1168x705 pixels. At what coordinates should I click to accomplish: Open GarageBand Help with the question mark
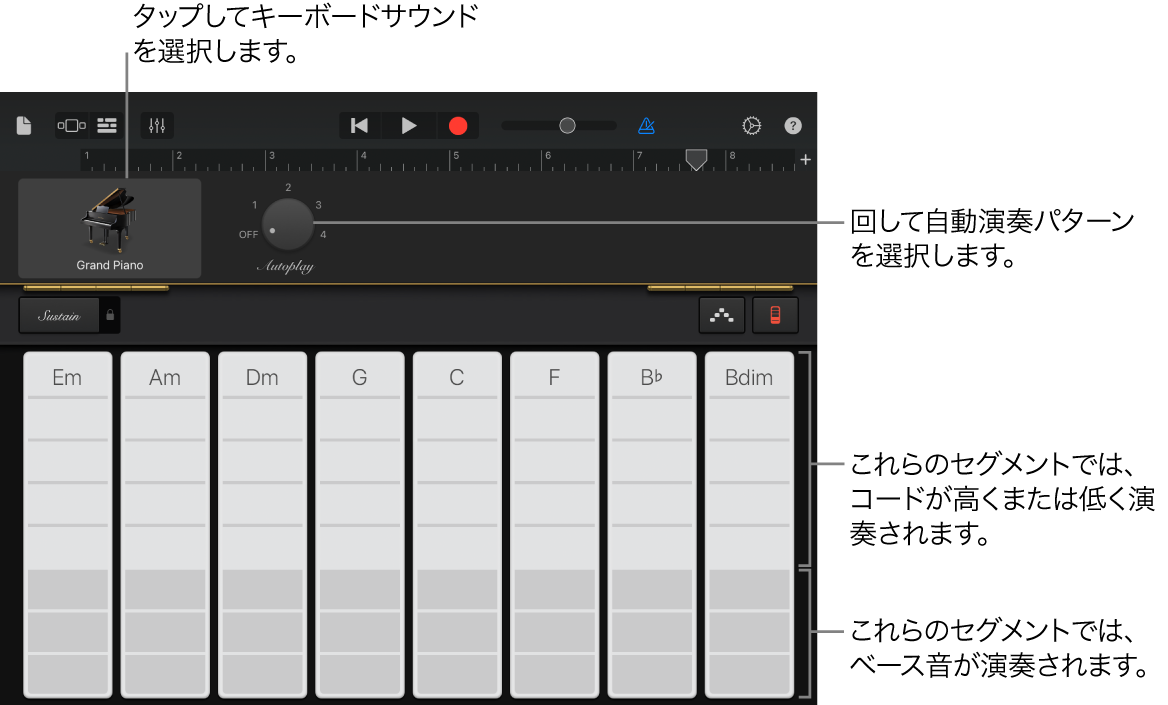(792, 125)
